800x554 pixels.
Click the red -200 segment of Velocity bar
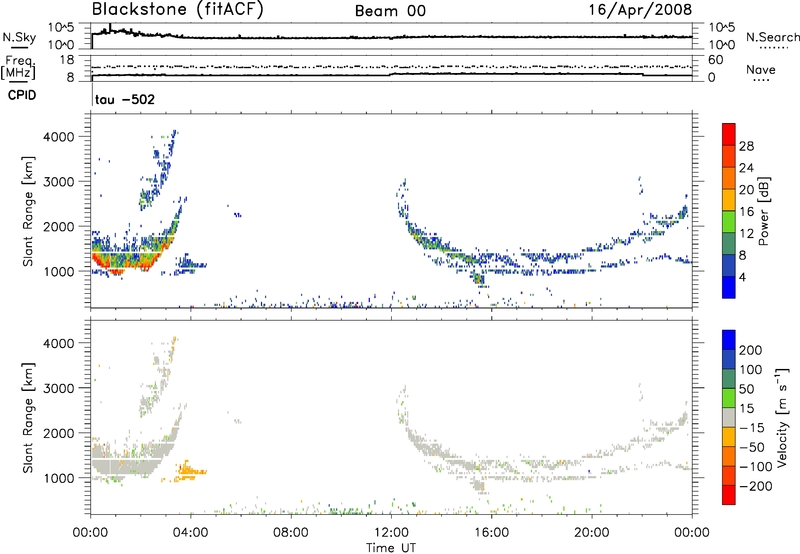(x=729, y=495)
